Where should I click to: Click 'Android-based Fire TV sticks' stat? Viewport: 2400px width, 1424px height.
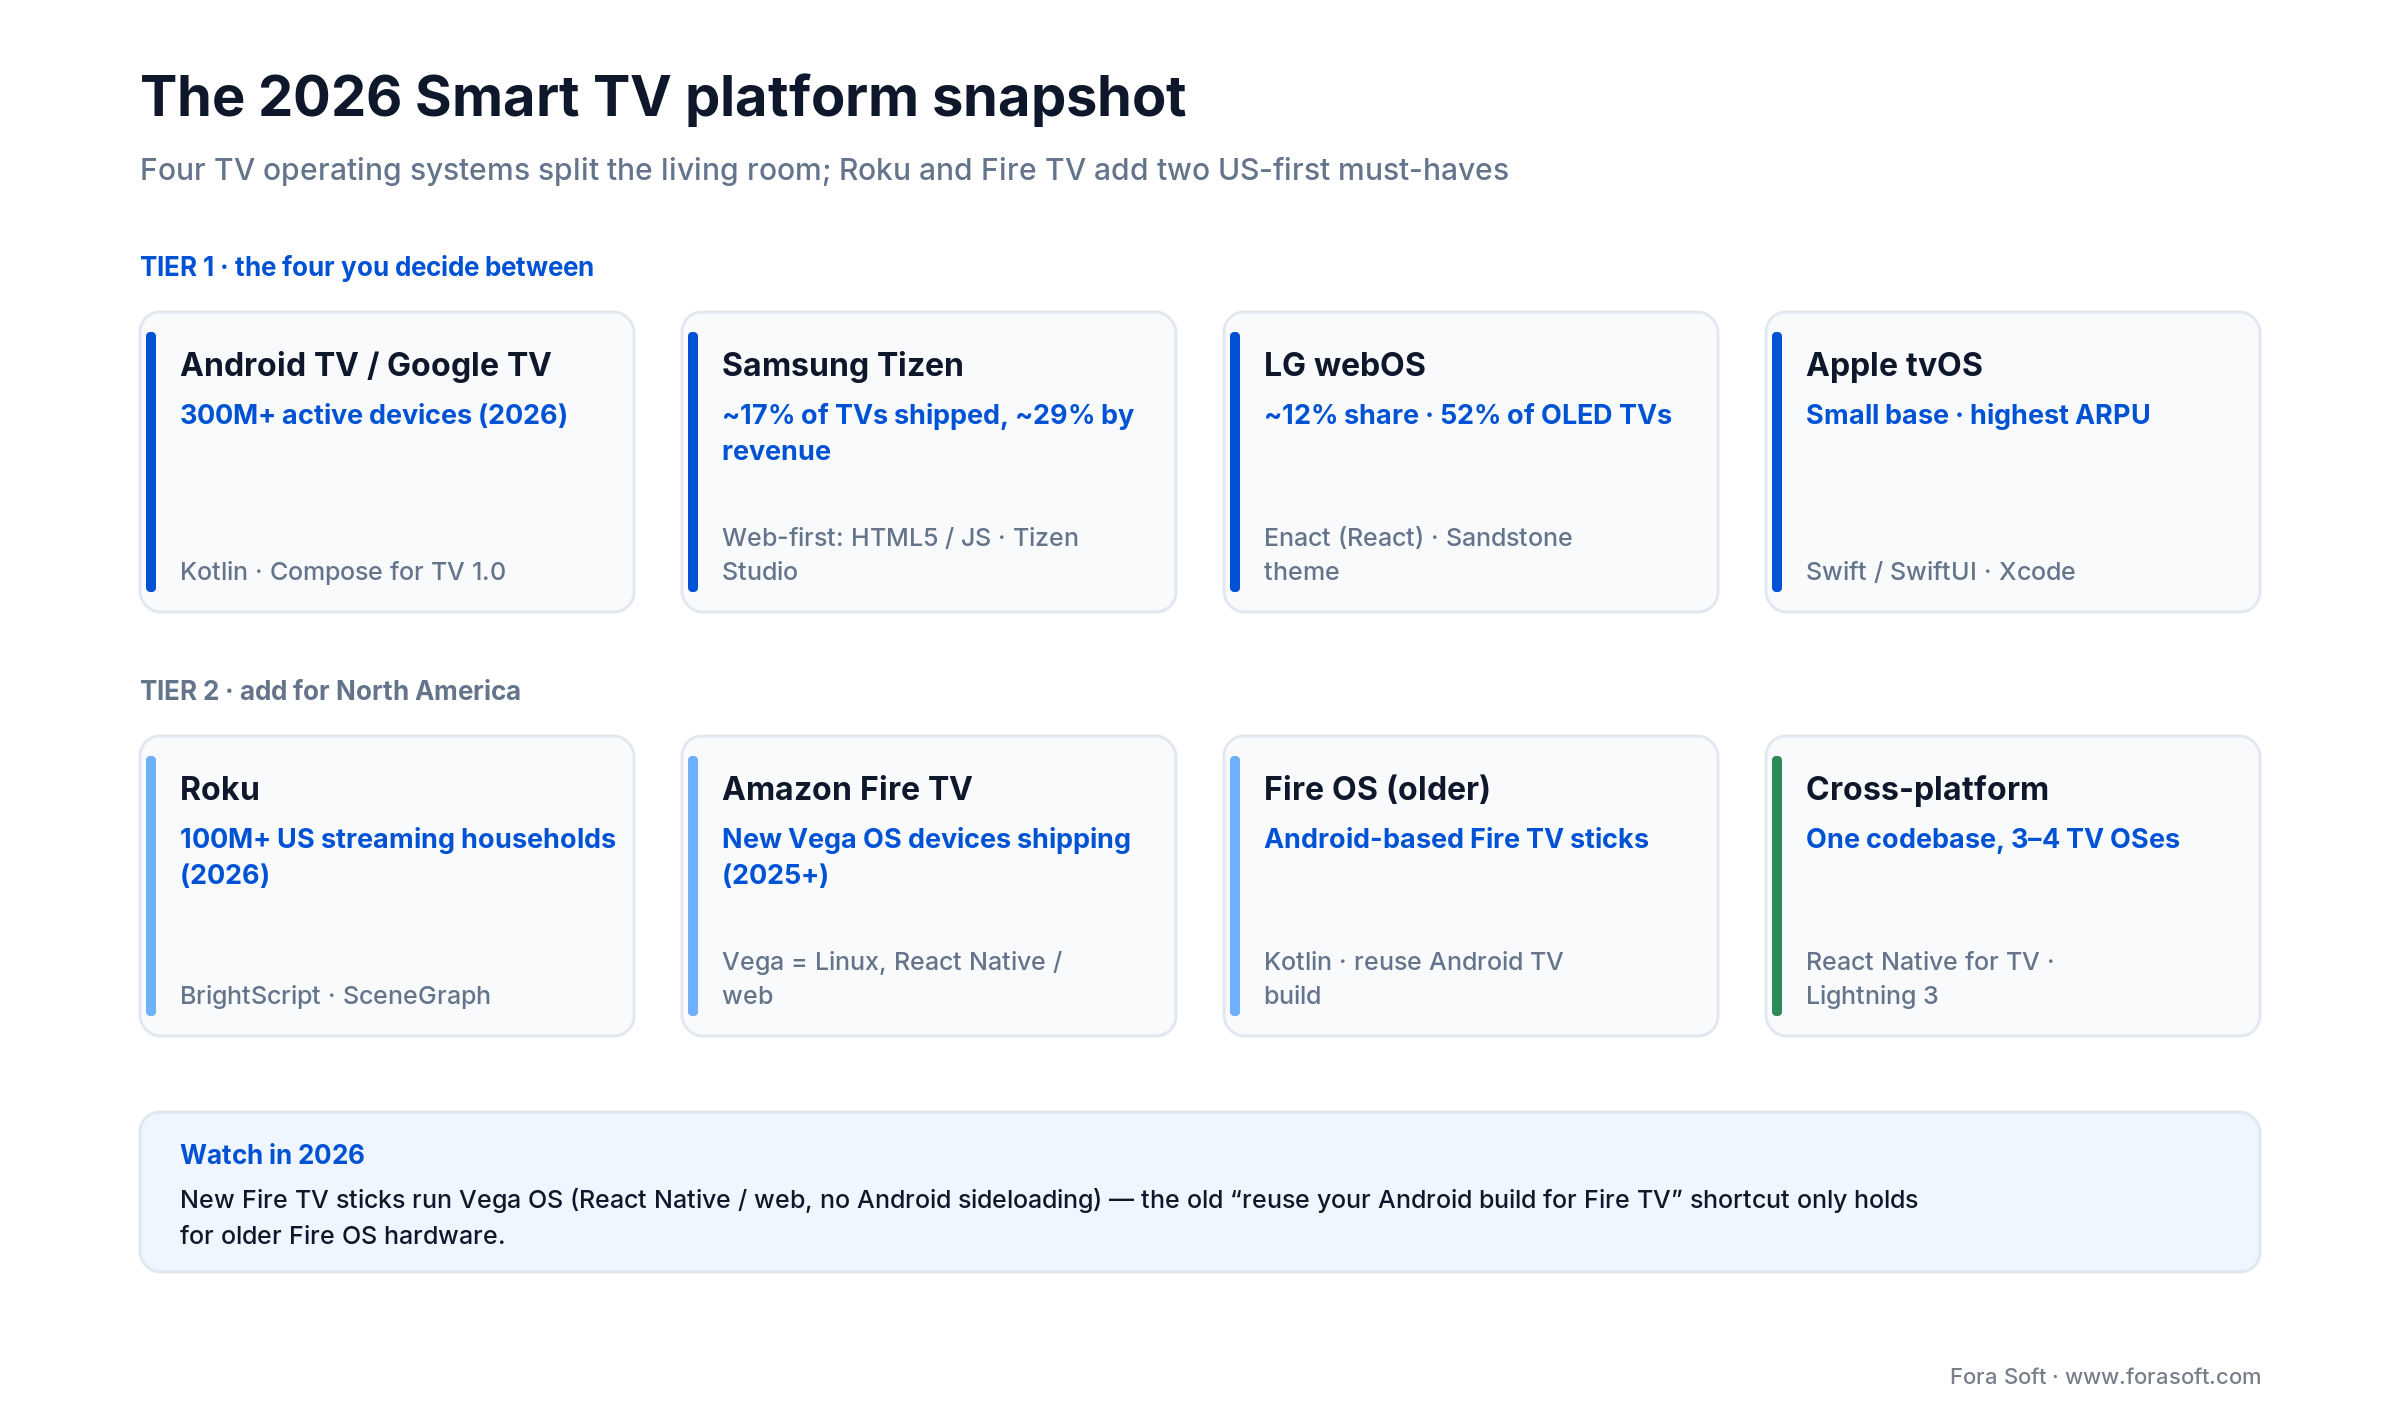pos(1457,839)
